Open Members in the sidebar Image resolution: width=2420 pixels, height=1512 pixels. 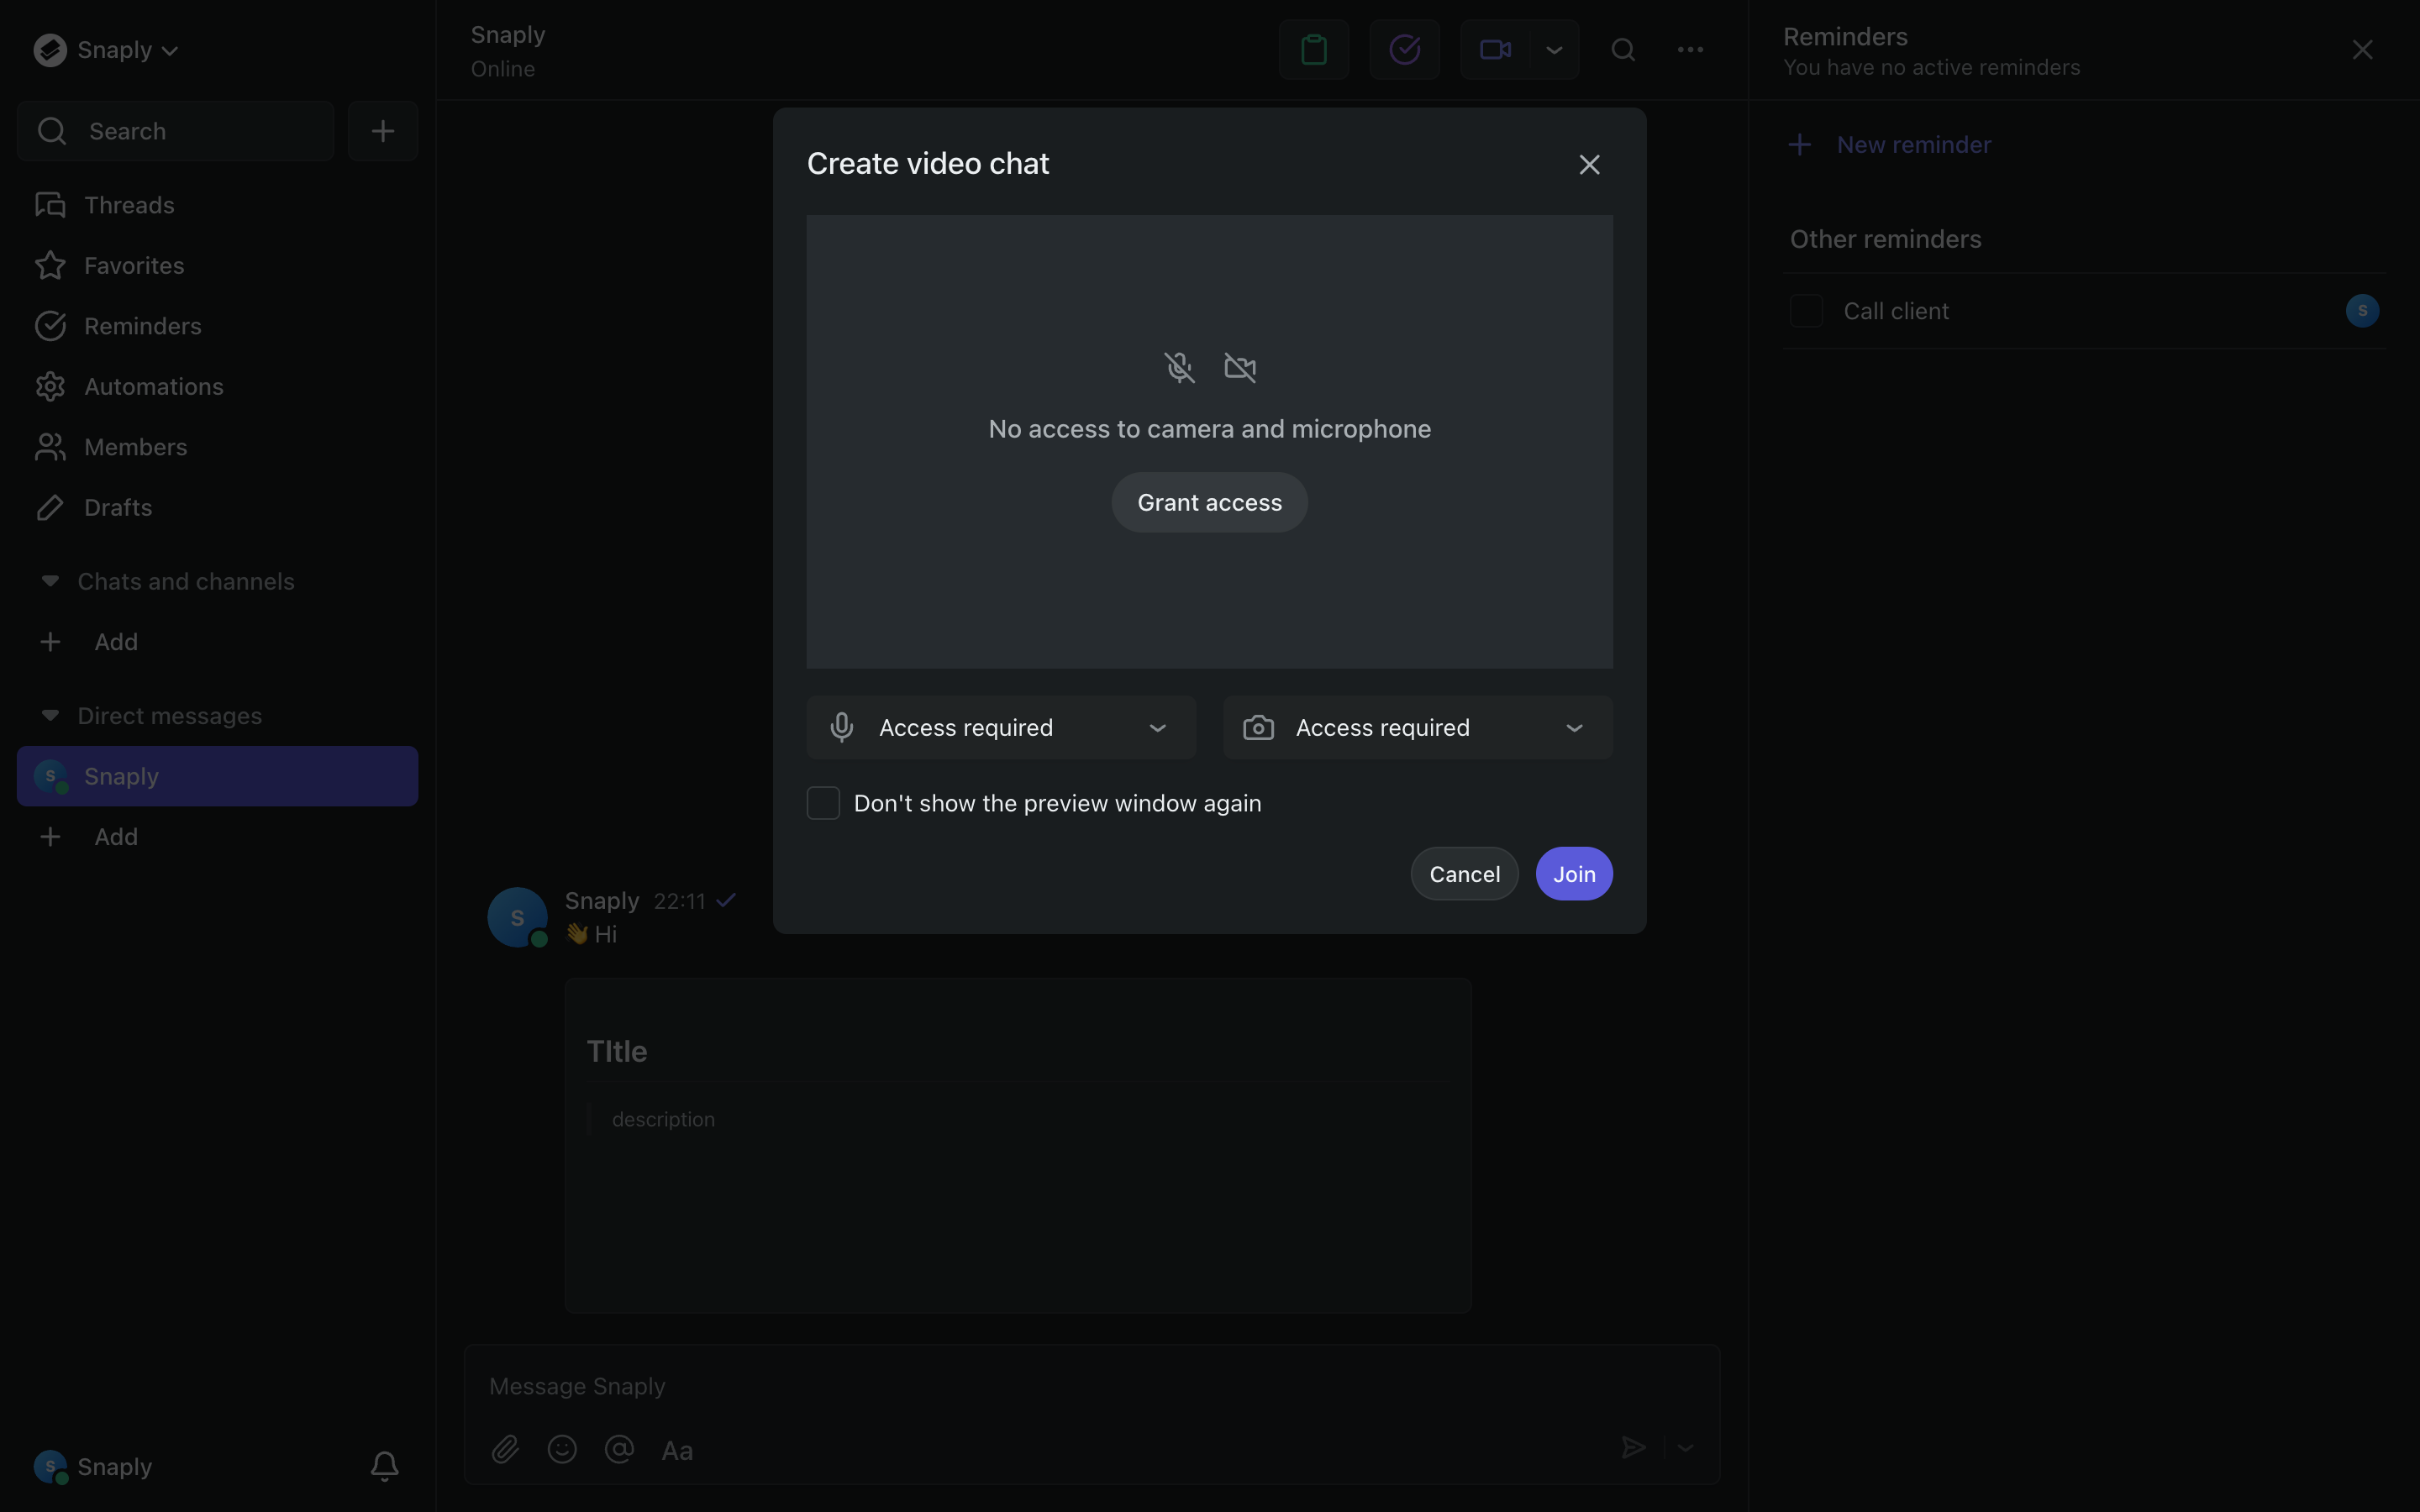[x=217, y=447]
